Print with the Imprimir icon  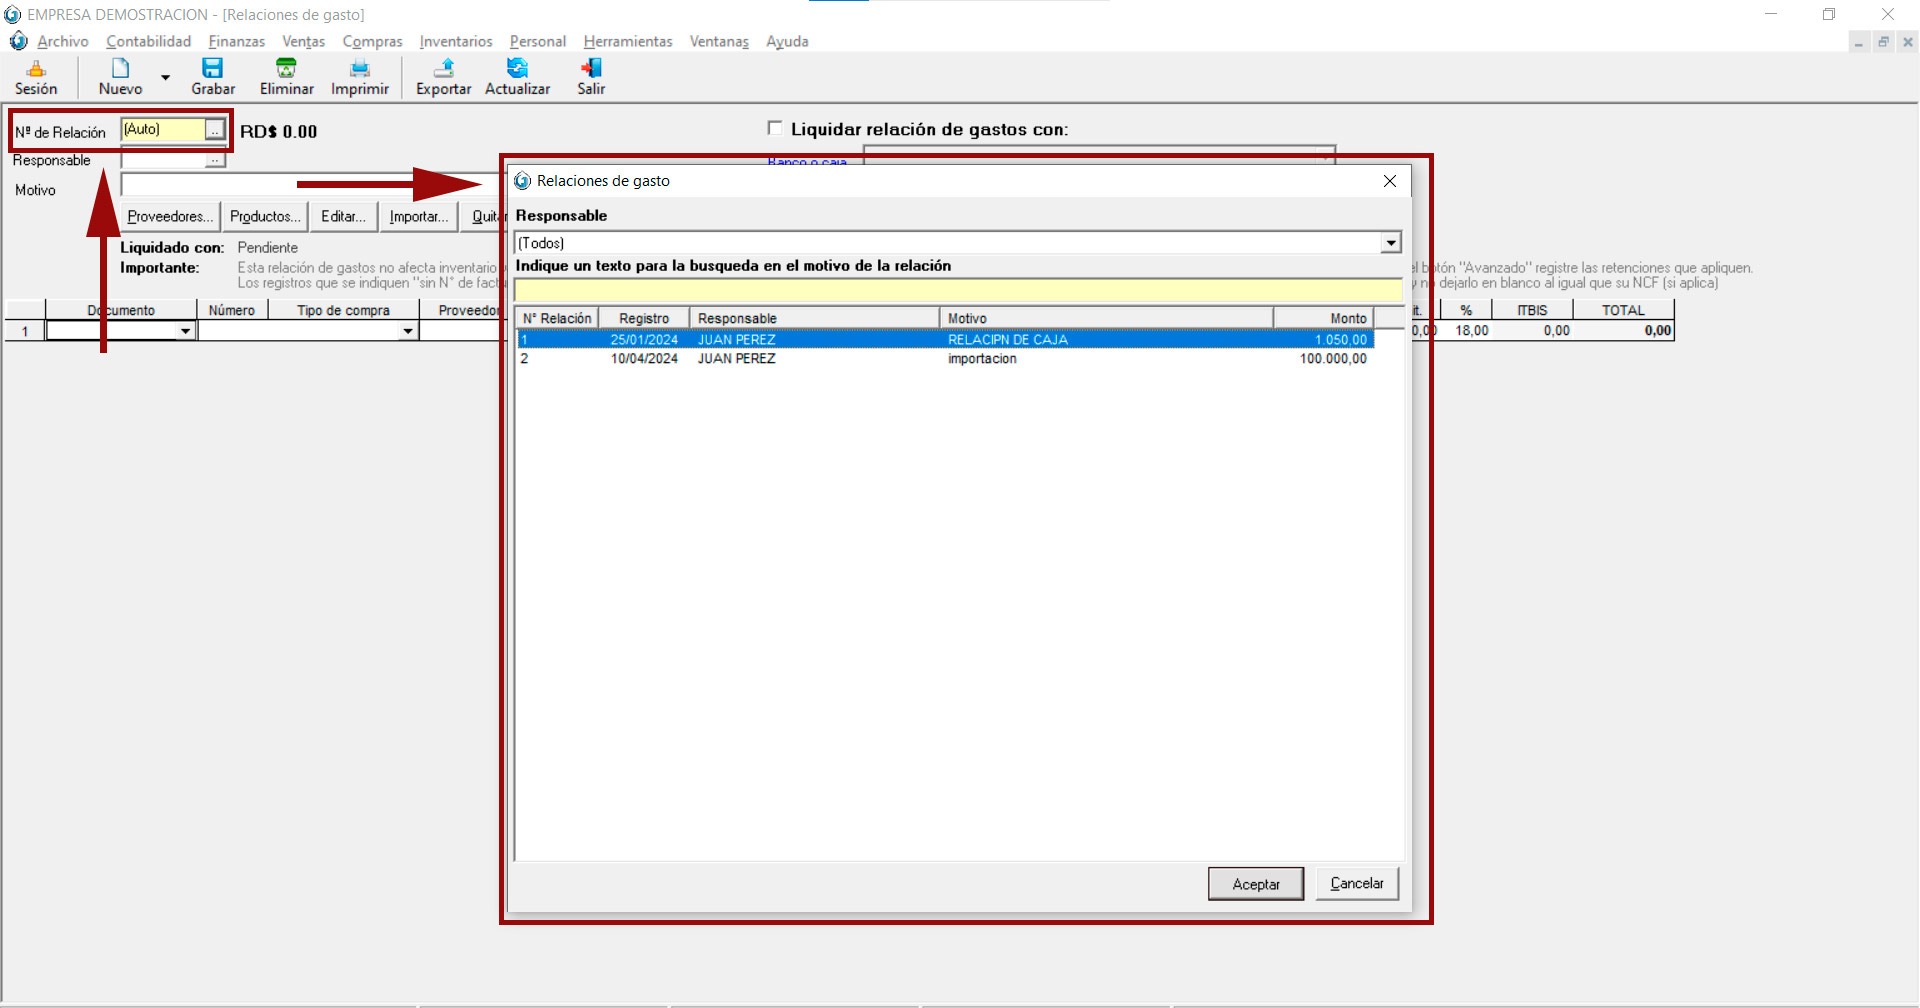click(359, 77)
